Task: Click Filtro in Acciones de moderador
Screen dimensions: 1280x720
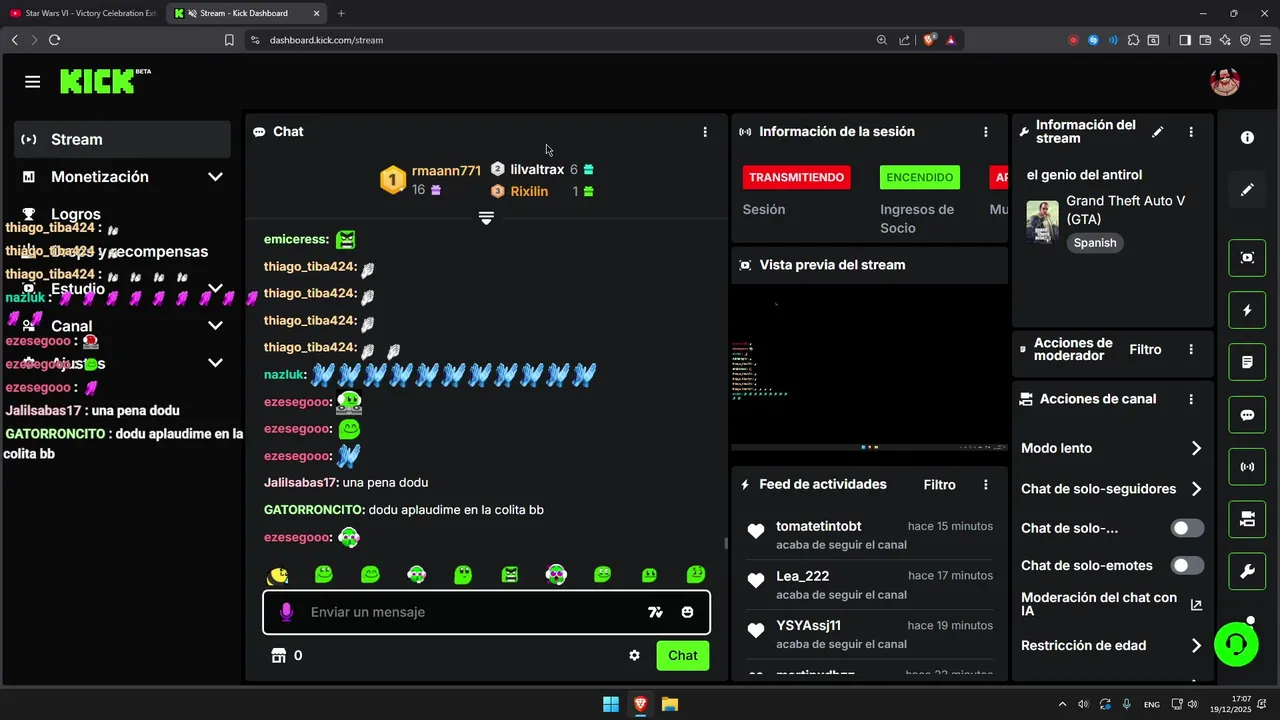Action: (x=1145, y=350)
